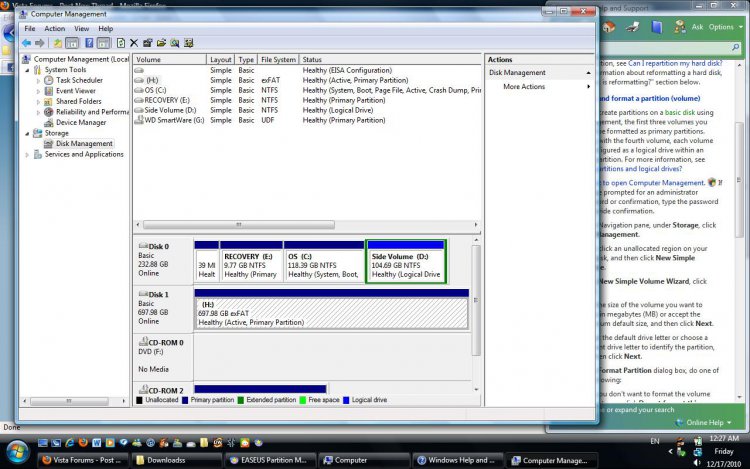750x469 pixels.
Task: Select the OS (C:) partition block on Disk 0
Action: [324, 262]
